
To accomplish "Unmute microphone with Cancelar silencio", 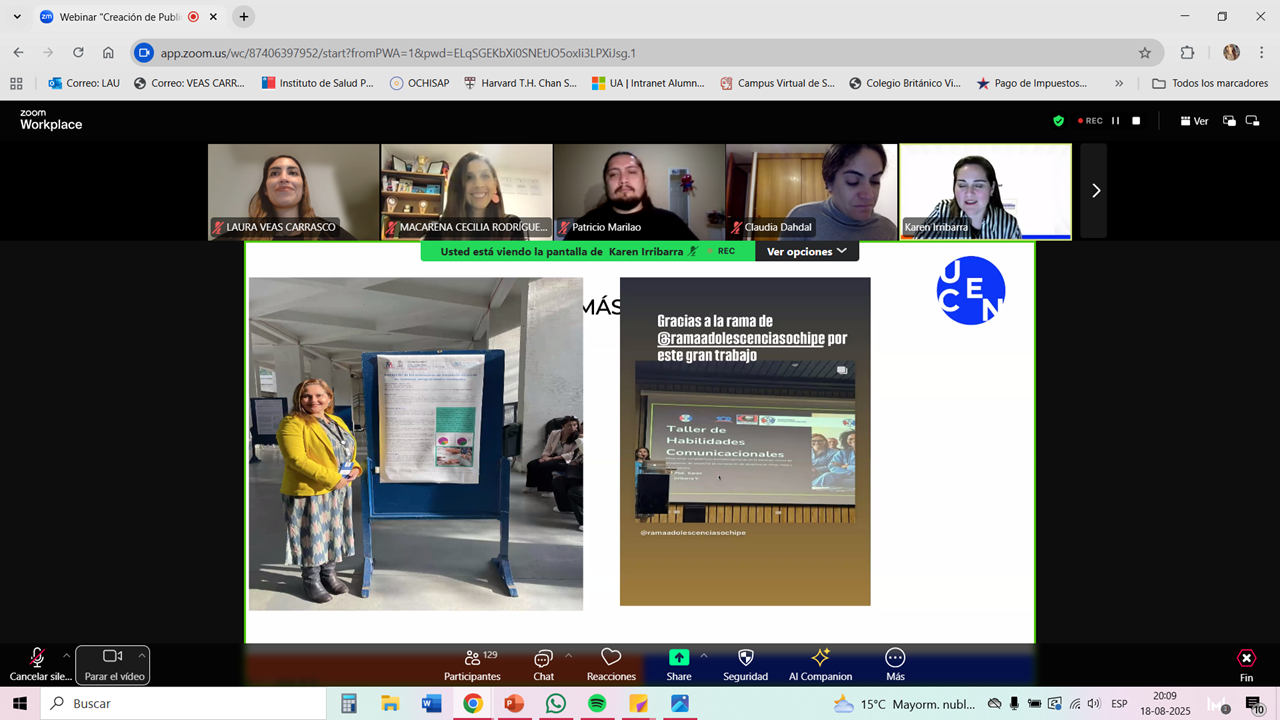I will (37, 664).
